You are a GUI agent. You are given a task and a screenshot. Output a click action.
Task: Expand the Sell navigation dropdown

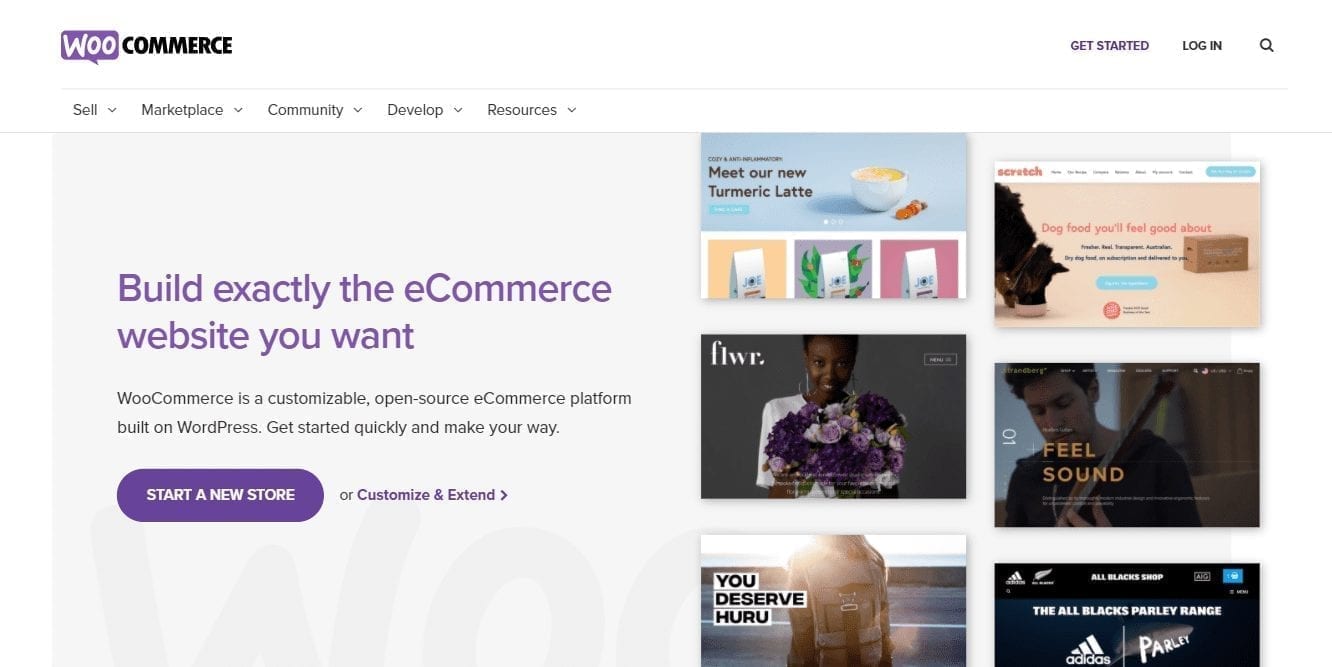tap(111, 110)
